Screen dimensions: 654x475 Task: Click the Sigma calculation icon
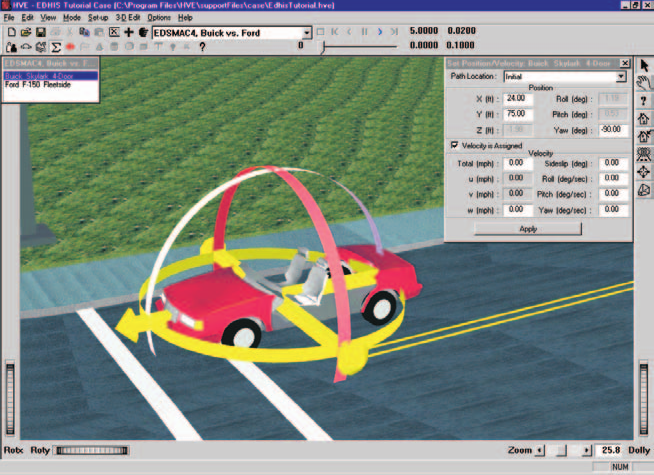pos(55,47)
